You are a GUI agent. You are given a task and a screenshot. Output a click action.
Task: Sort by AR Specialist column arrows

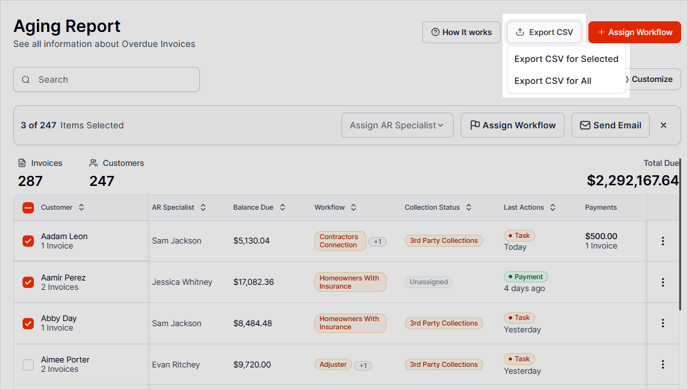(x=203, y=208)
